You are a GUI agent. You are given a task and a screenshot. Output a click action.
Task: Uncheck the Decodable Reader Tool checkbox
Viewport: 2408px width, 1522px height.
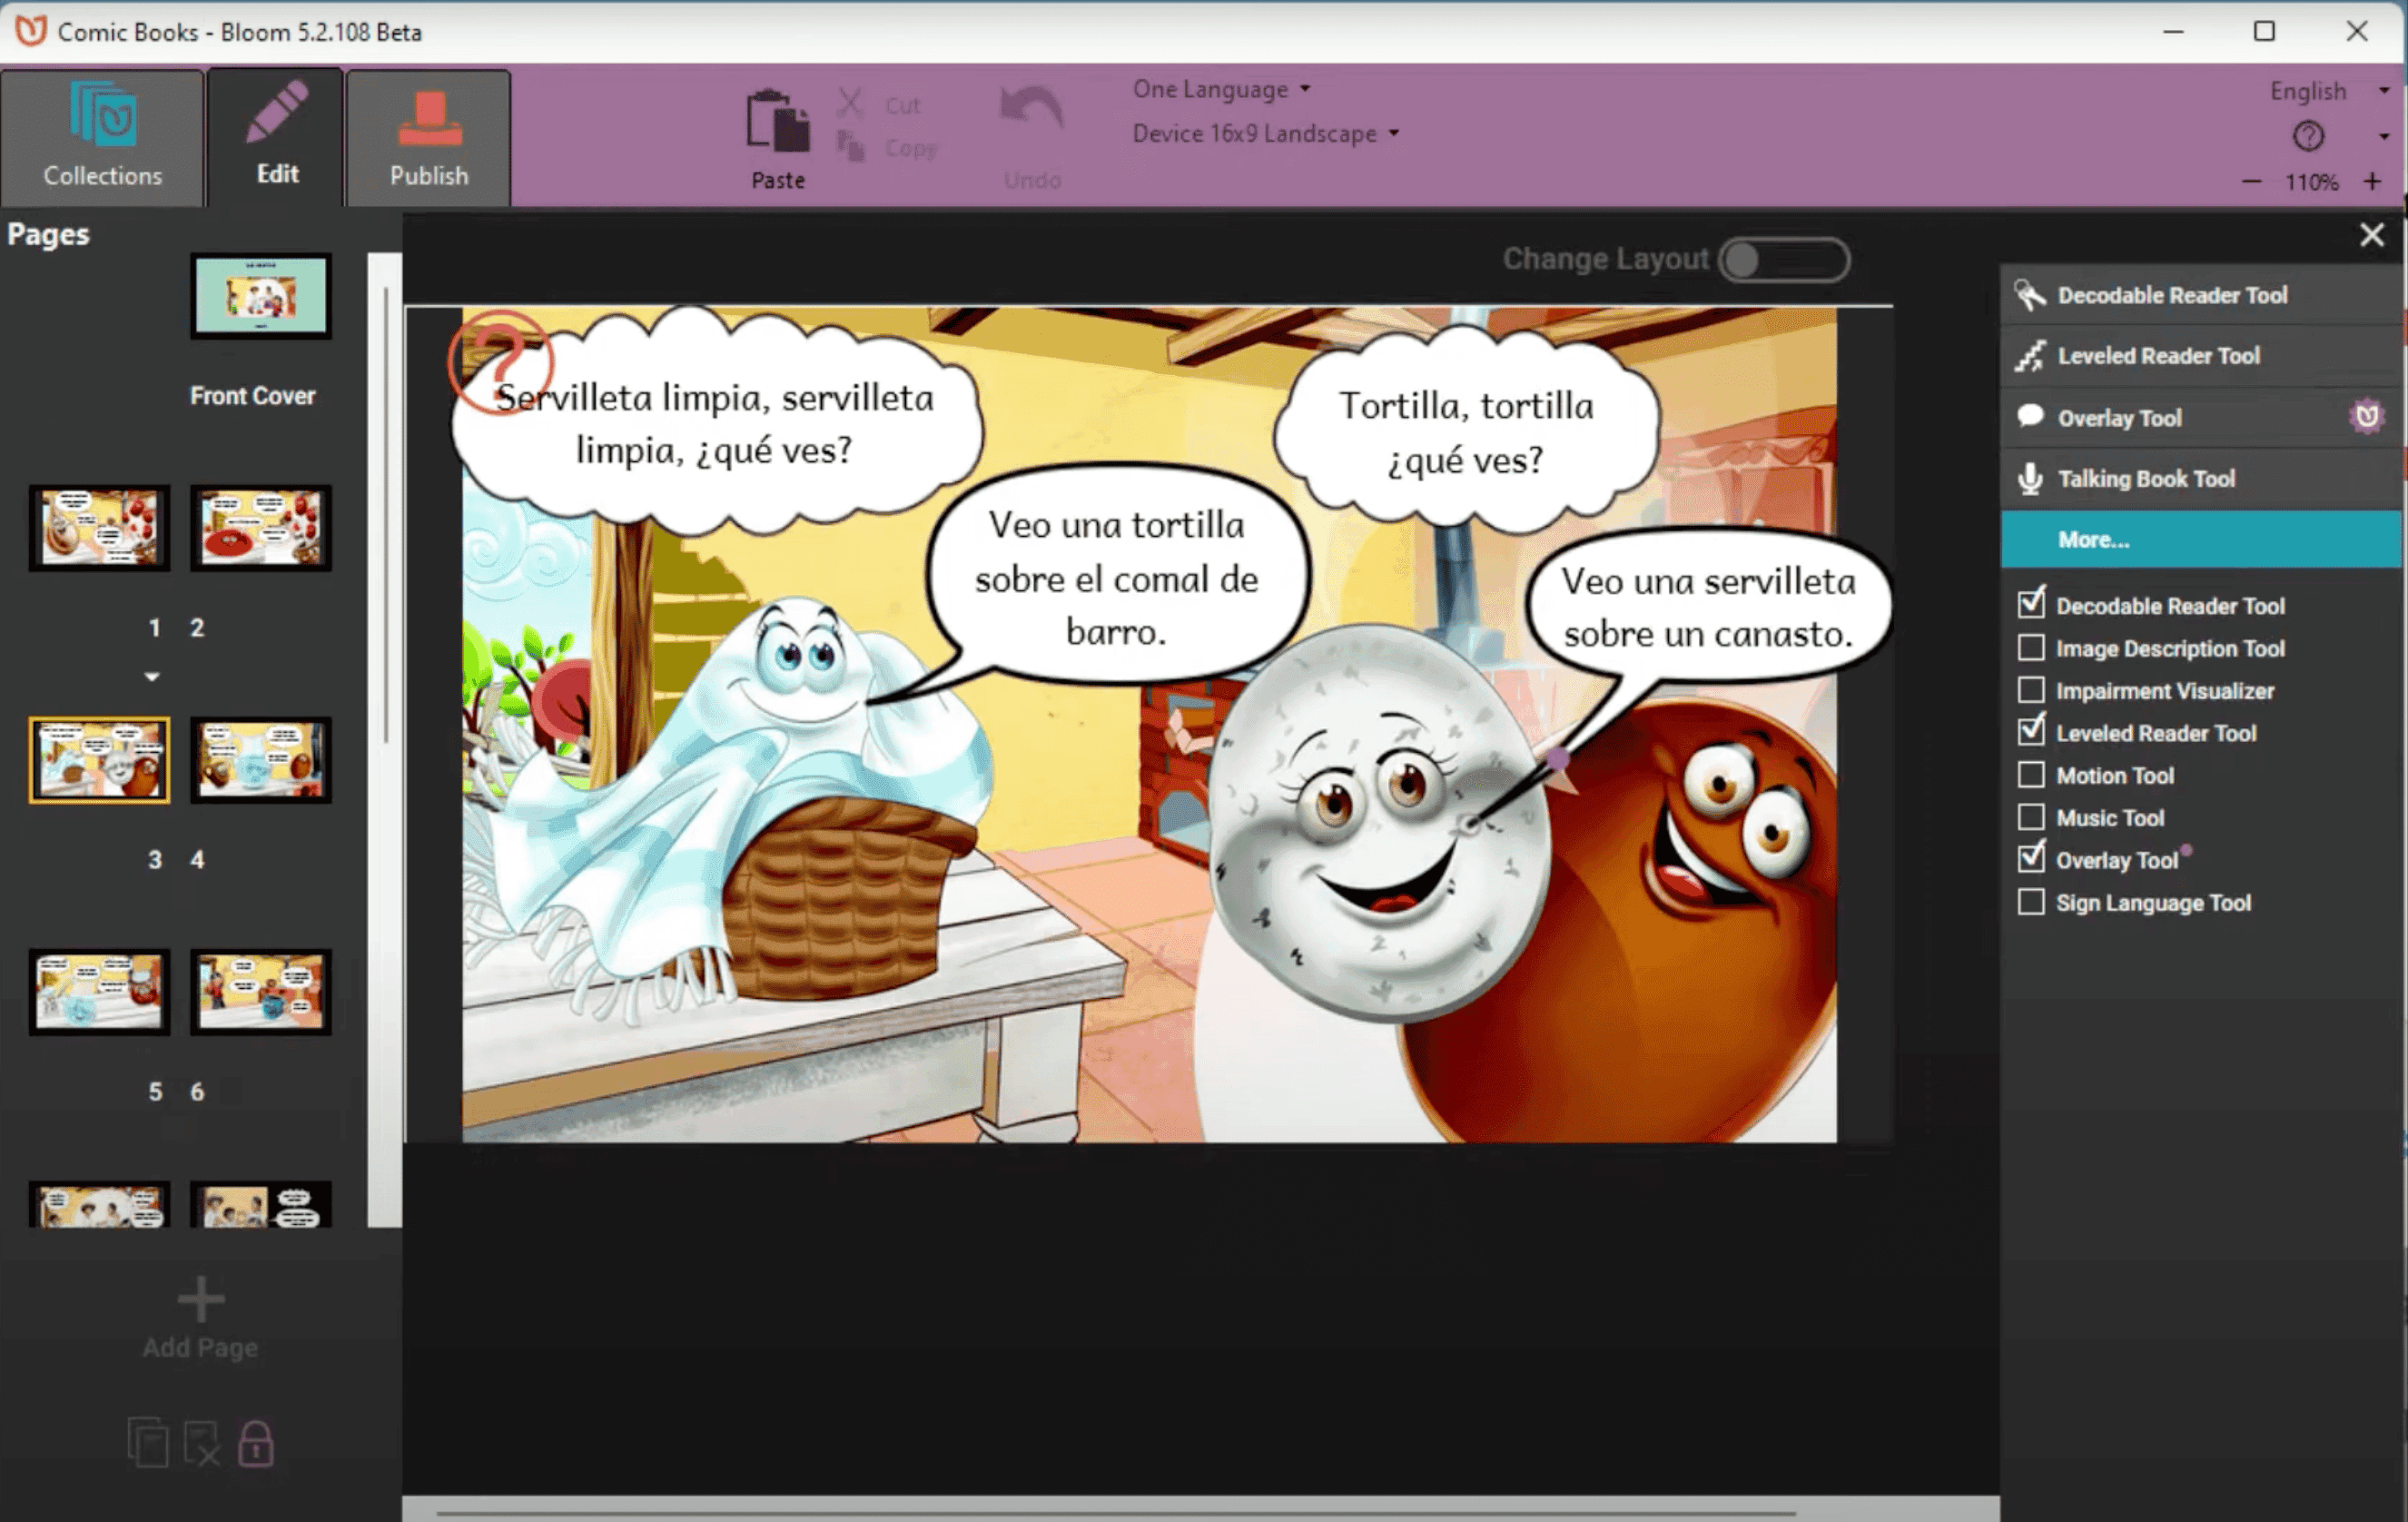click(x=2031, y=605)
